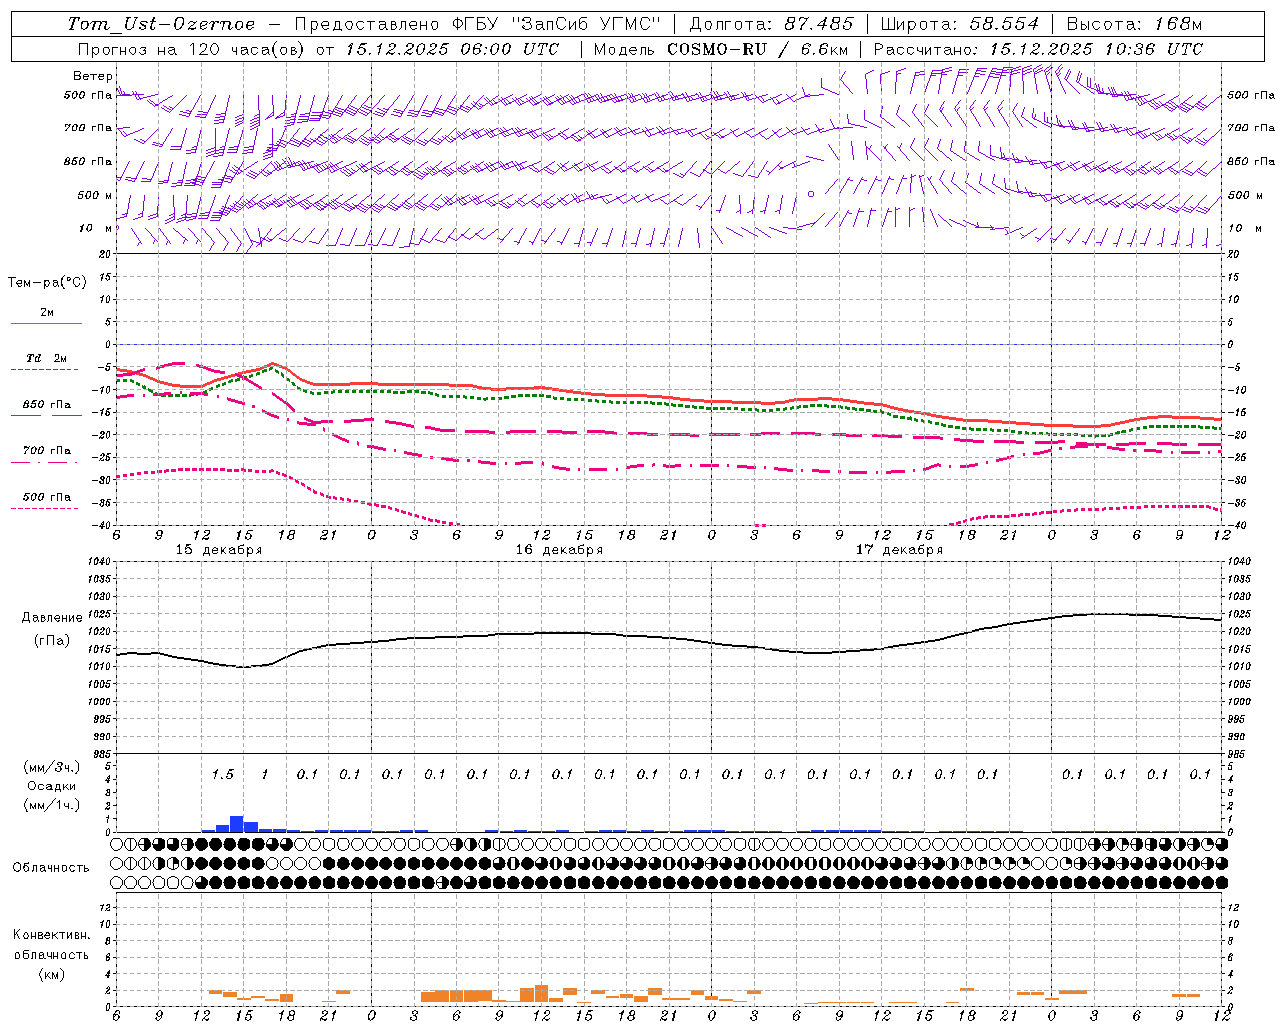1280x1024 pixels.
Task: Click the 'Давление' pressure panel label
Action: [51, 618]
